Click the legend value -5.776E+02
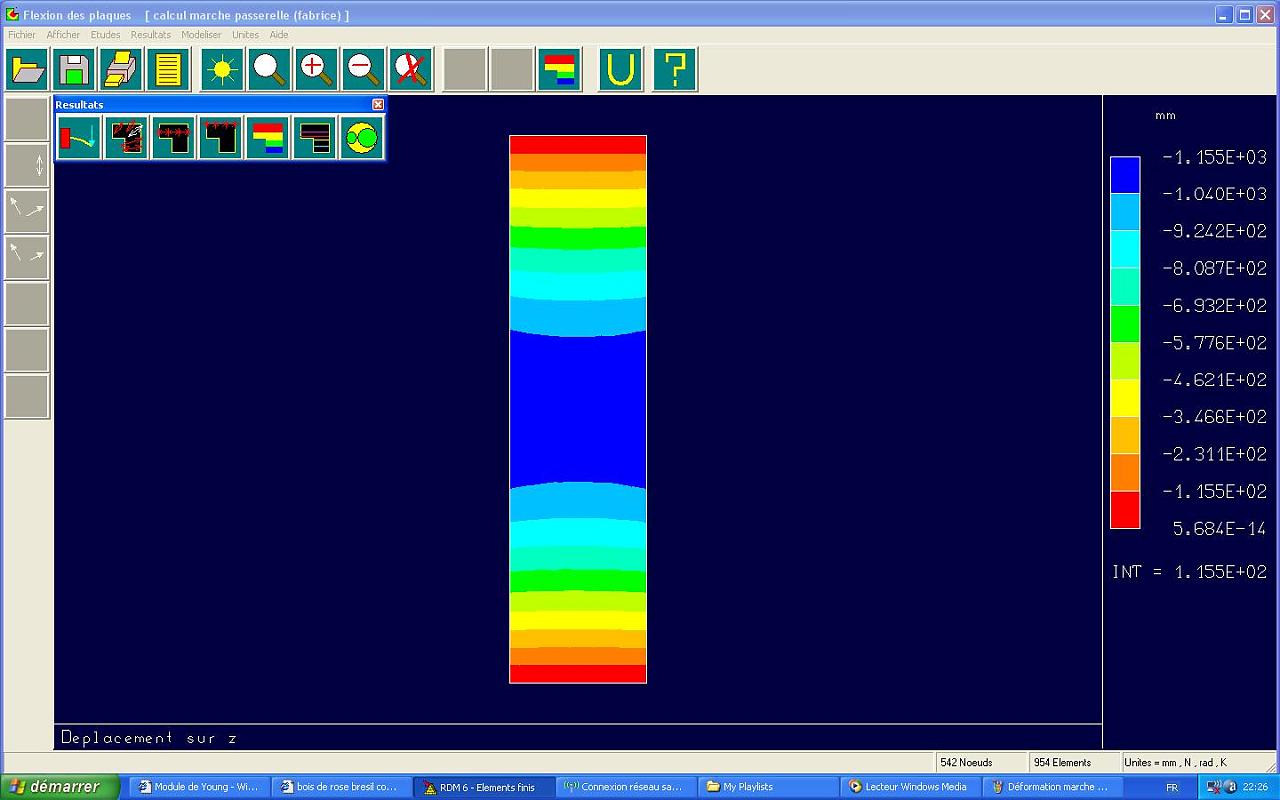Image resolution: width=1280 pixels, height=800 pixels. pos(1214,343)
